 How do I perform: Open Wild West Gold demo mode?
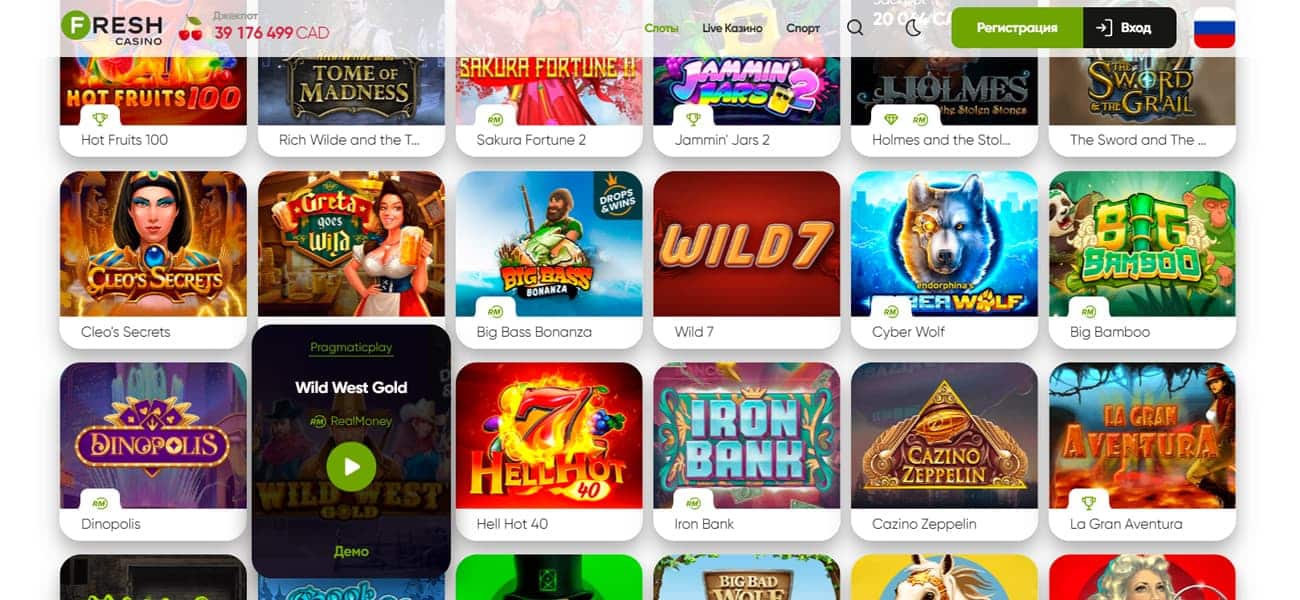(x=351, y=551)
